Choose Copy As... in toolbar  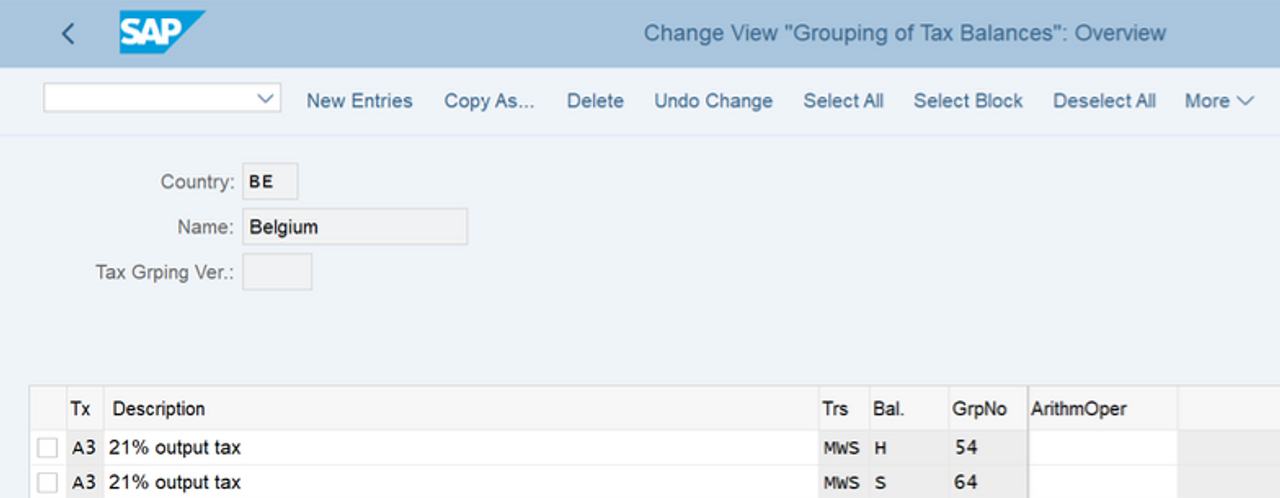point(489,101)
